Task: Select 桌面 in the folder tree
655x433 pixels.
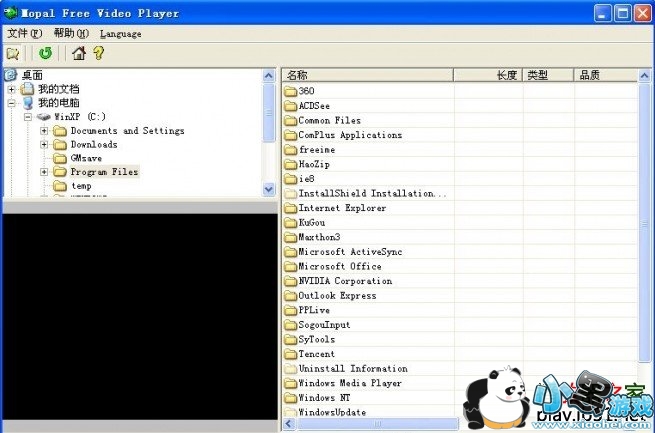Action: [x=32, y=75]
